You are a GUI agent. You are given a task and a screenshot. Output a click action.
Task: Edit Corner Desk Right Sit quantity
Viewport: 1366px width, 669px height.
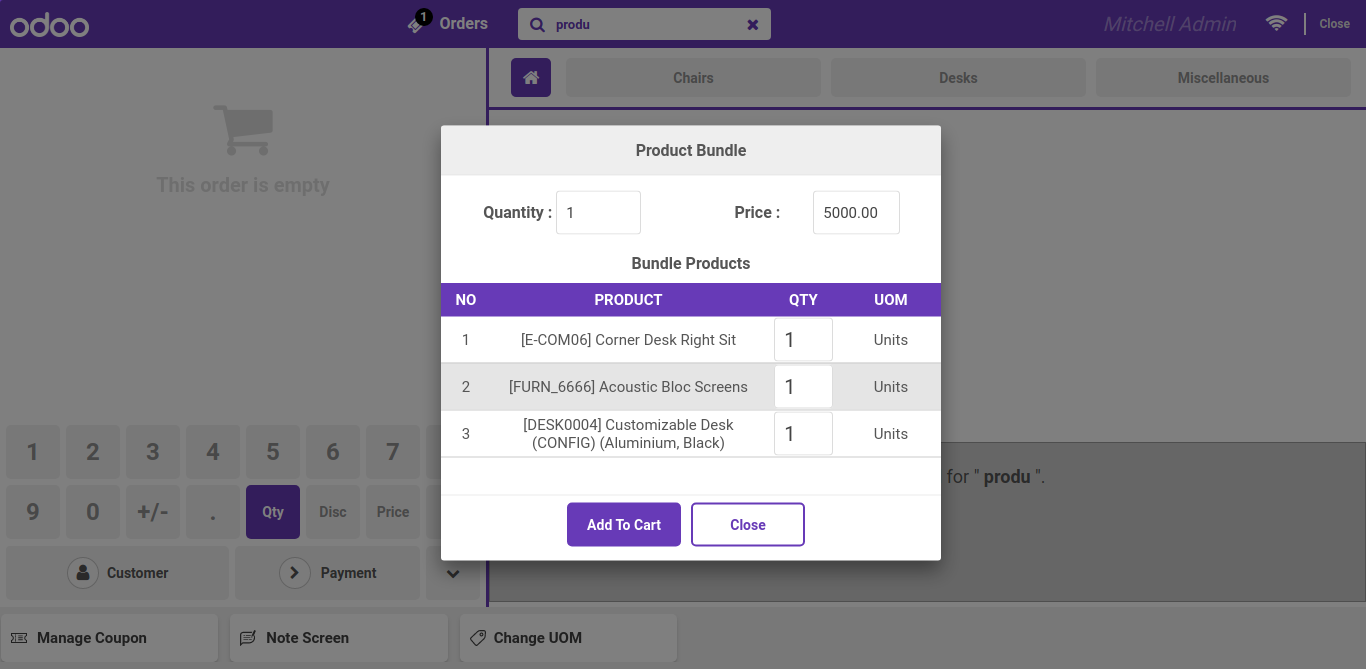803,340
